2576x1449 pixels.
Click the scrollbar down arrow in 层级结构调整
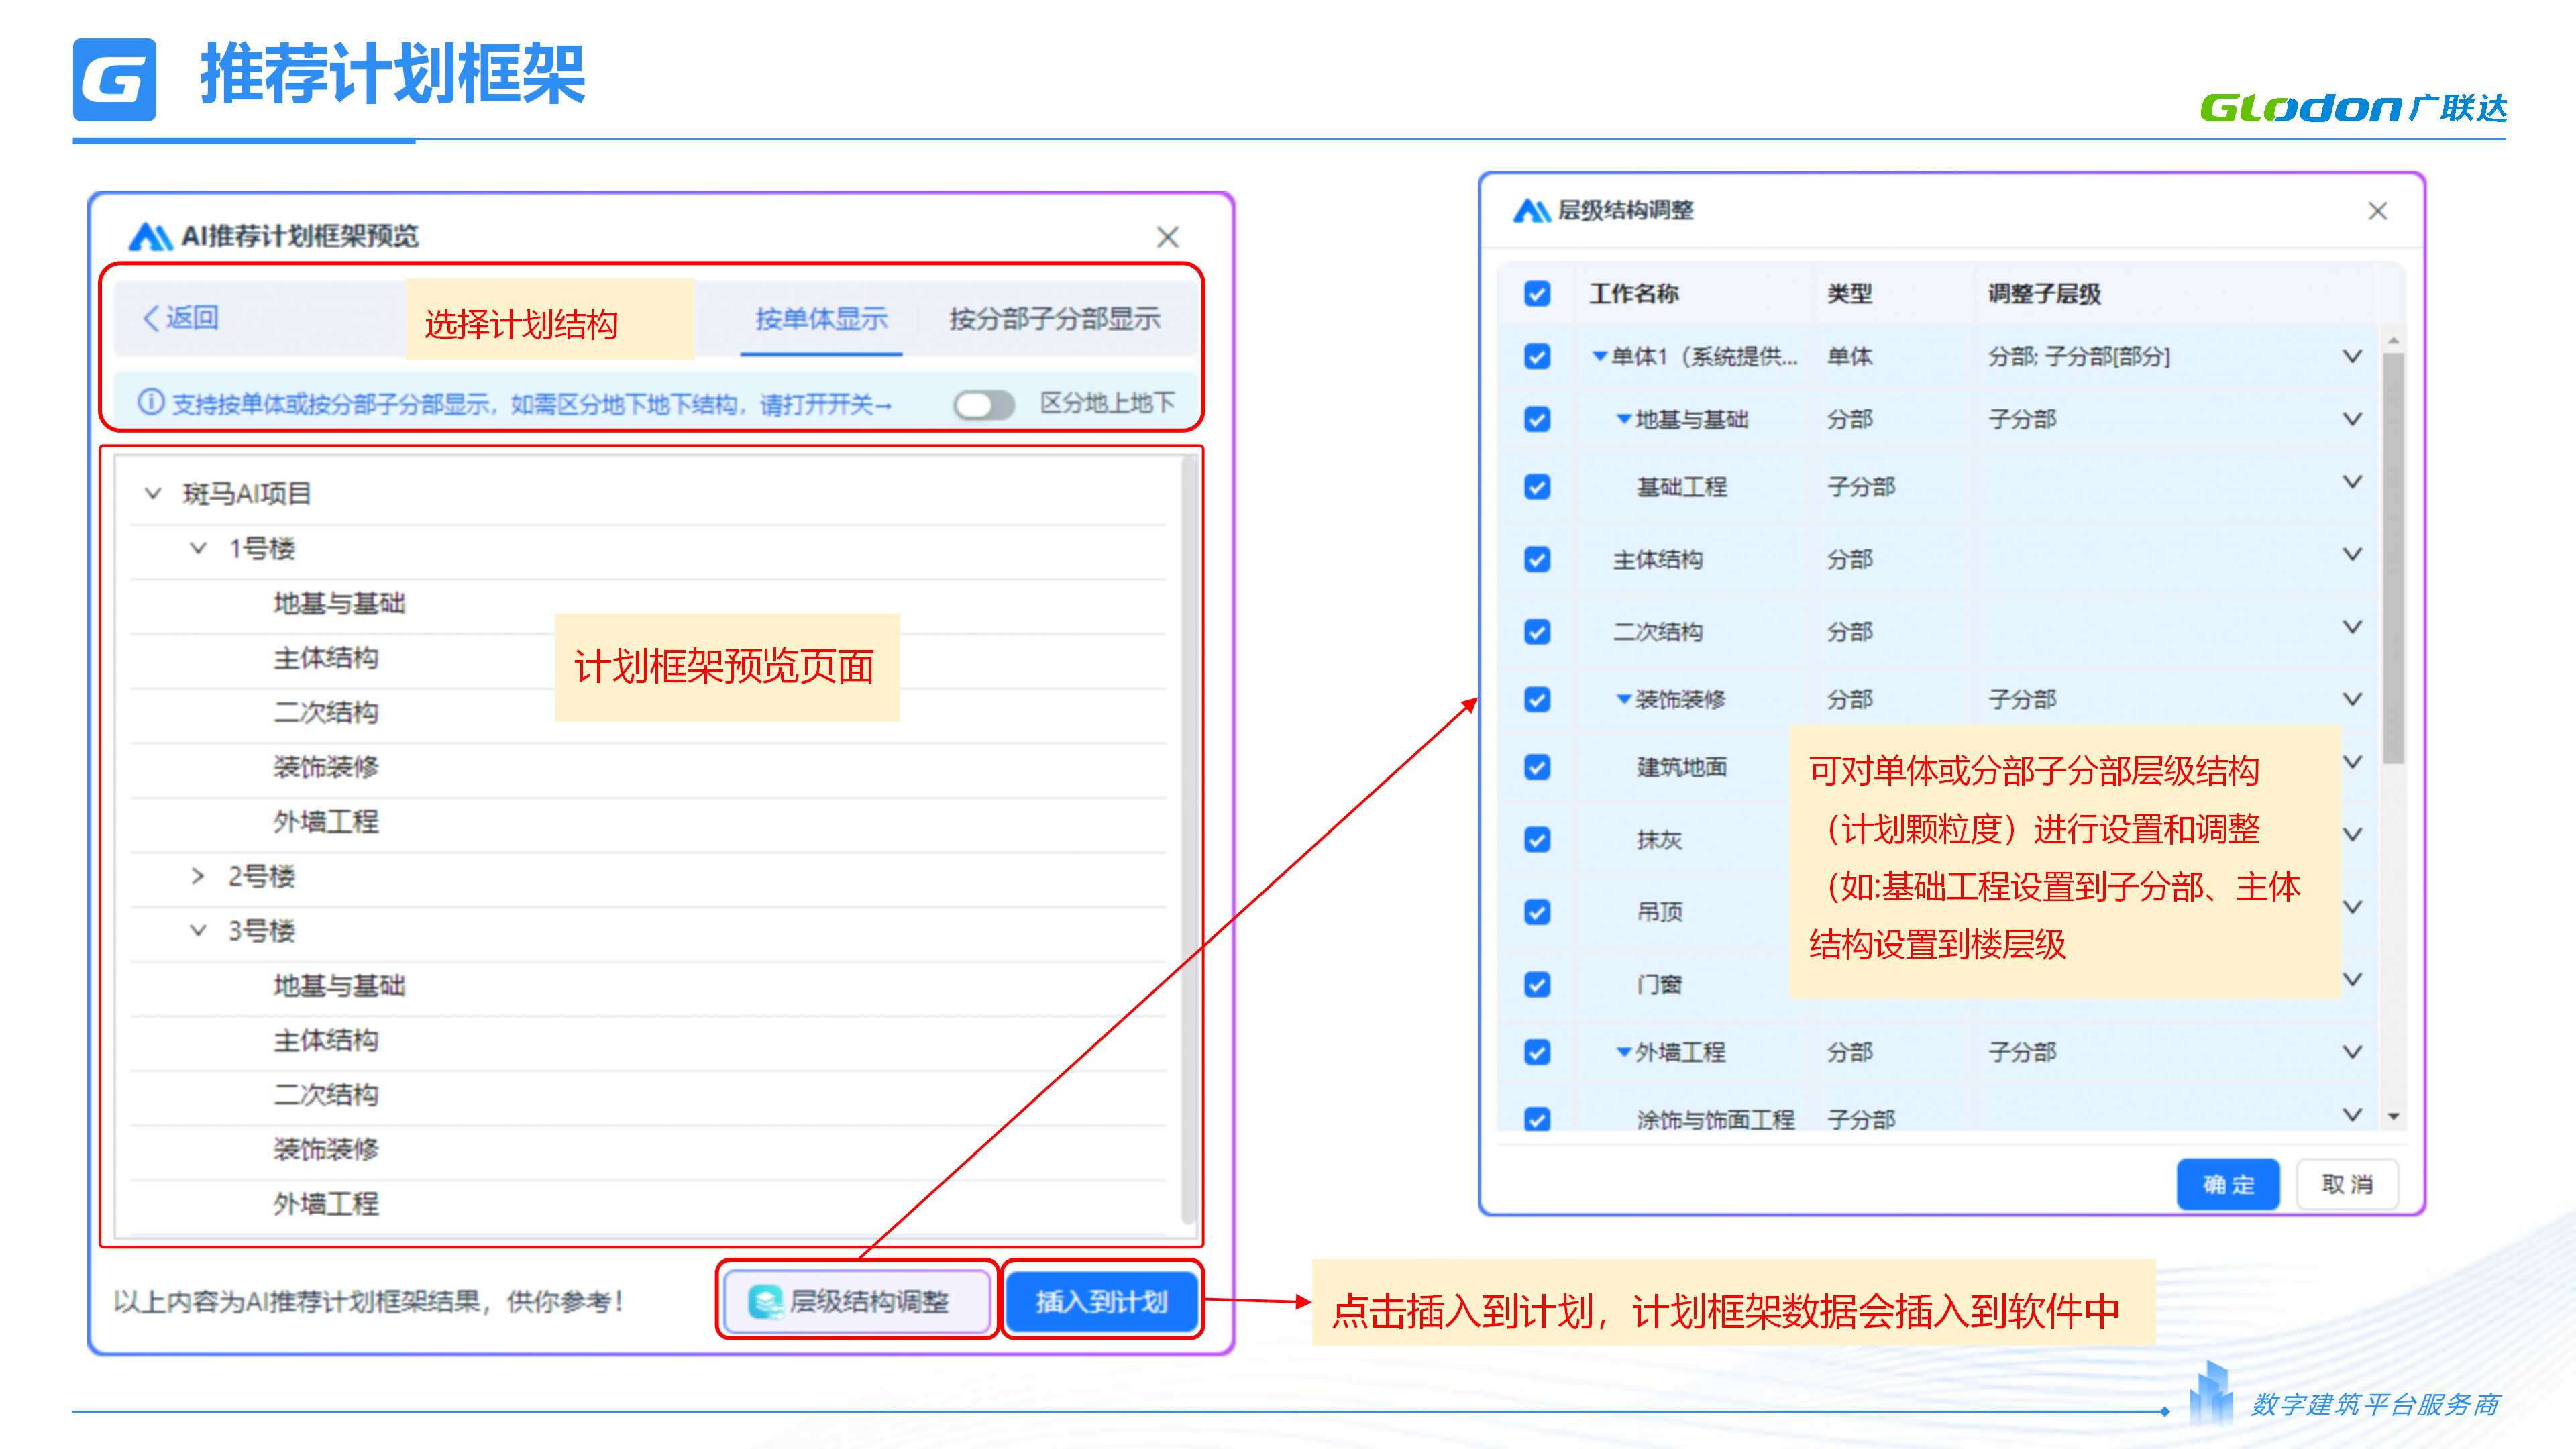2393,1116
